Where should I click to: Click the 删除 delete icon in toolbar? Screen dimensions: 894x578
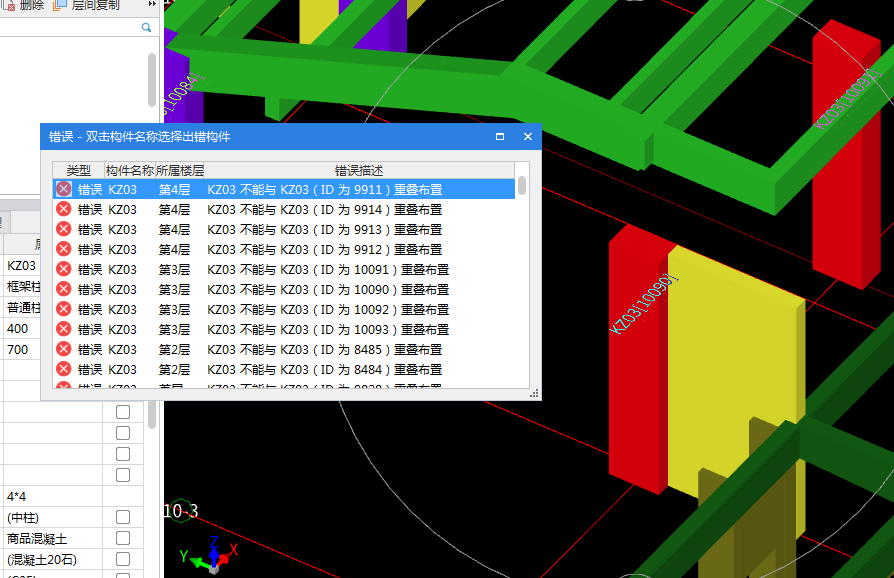(x=9, y=5)
